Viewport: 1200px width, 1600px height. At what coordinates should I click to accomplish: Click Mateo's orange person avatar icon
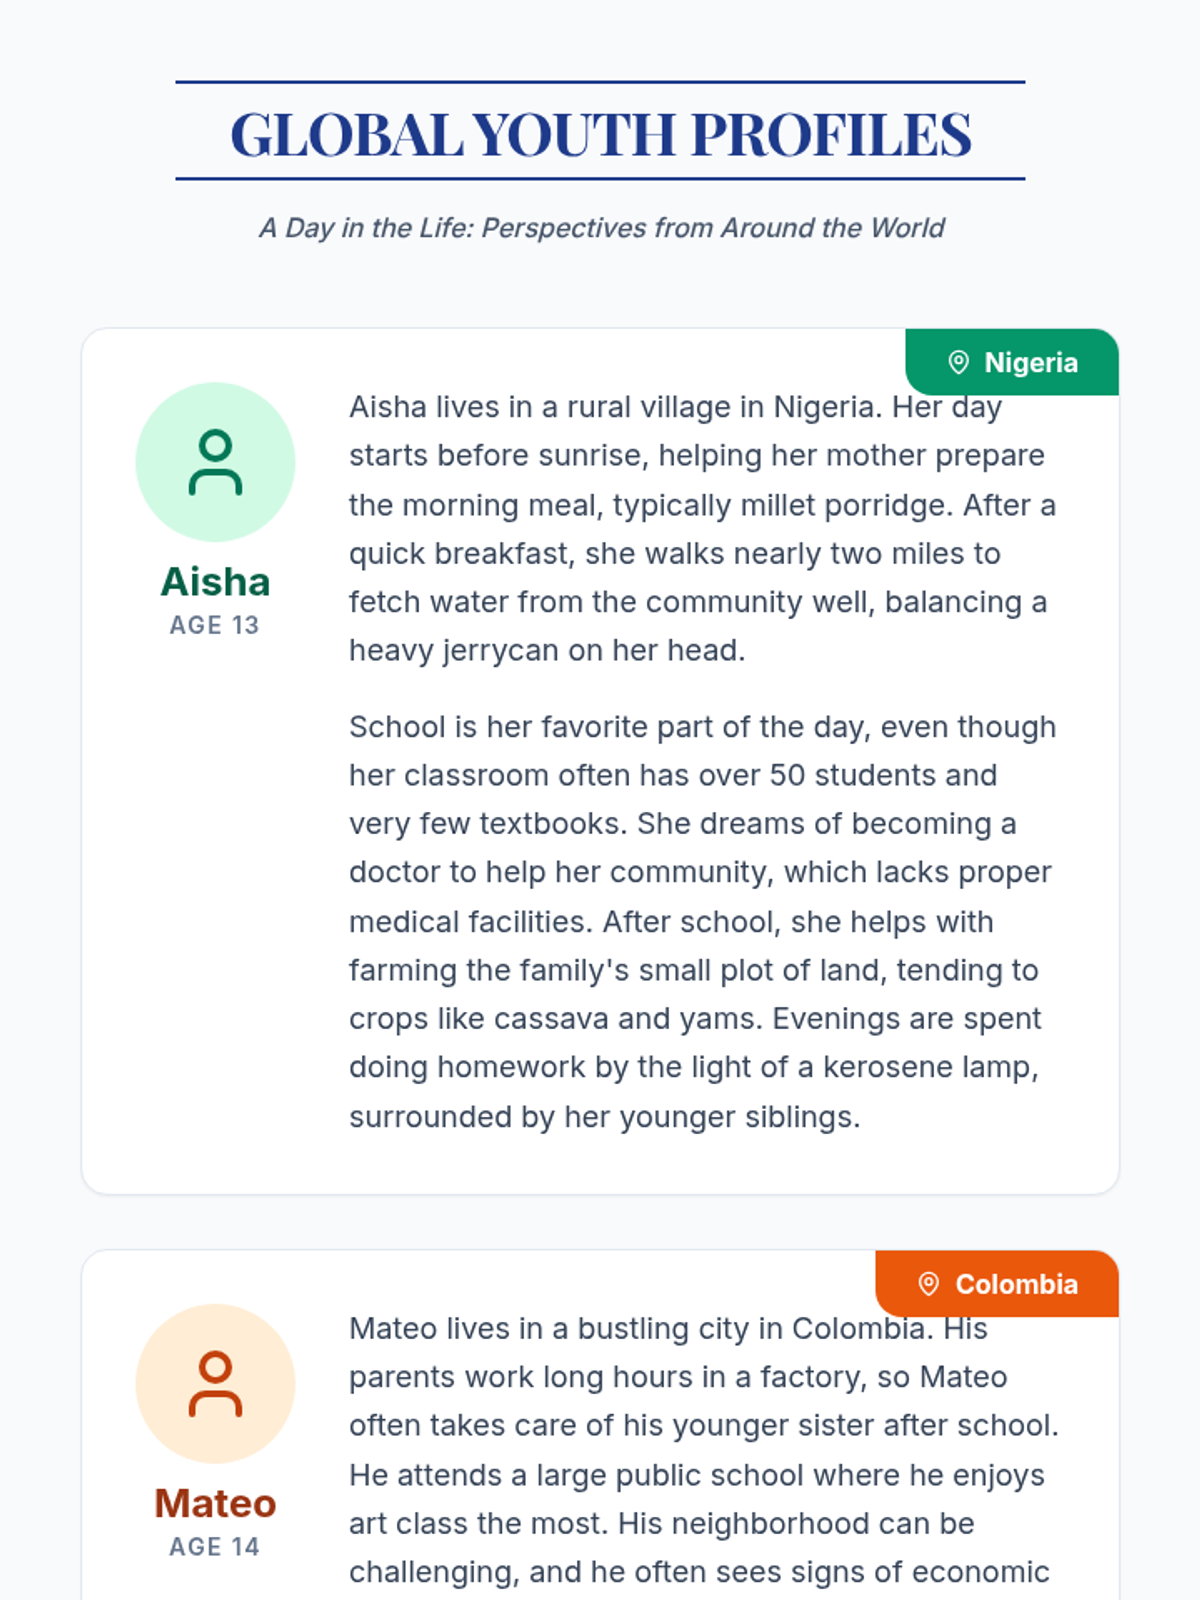(x=215, y=1384)
